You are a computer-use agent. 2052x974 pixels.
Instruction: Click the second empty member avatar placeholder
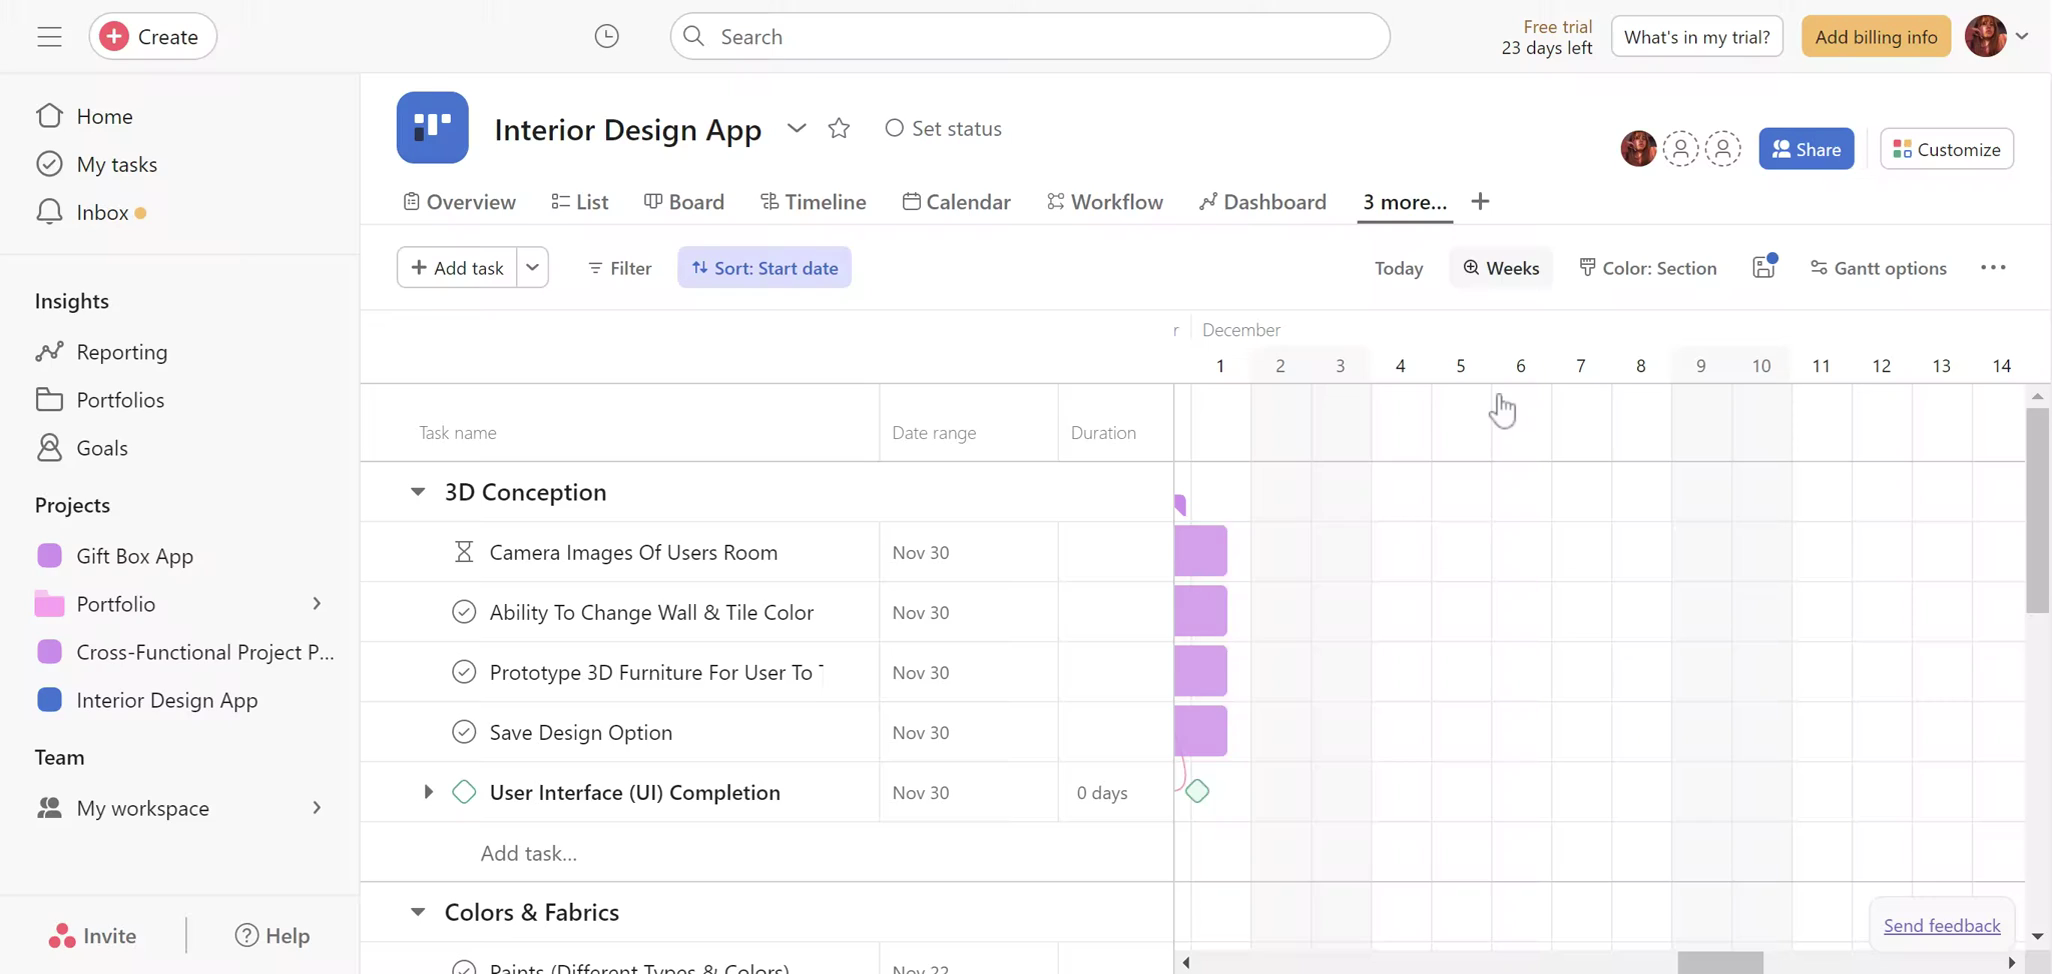pos(1723,149)
